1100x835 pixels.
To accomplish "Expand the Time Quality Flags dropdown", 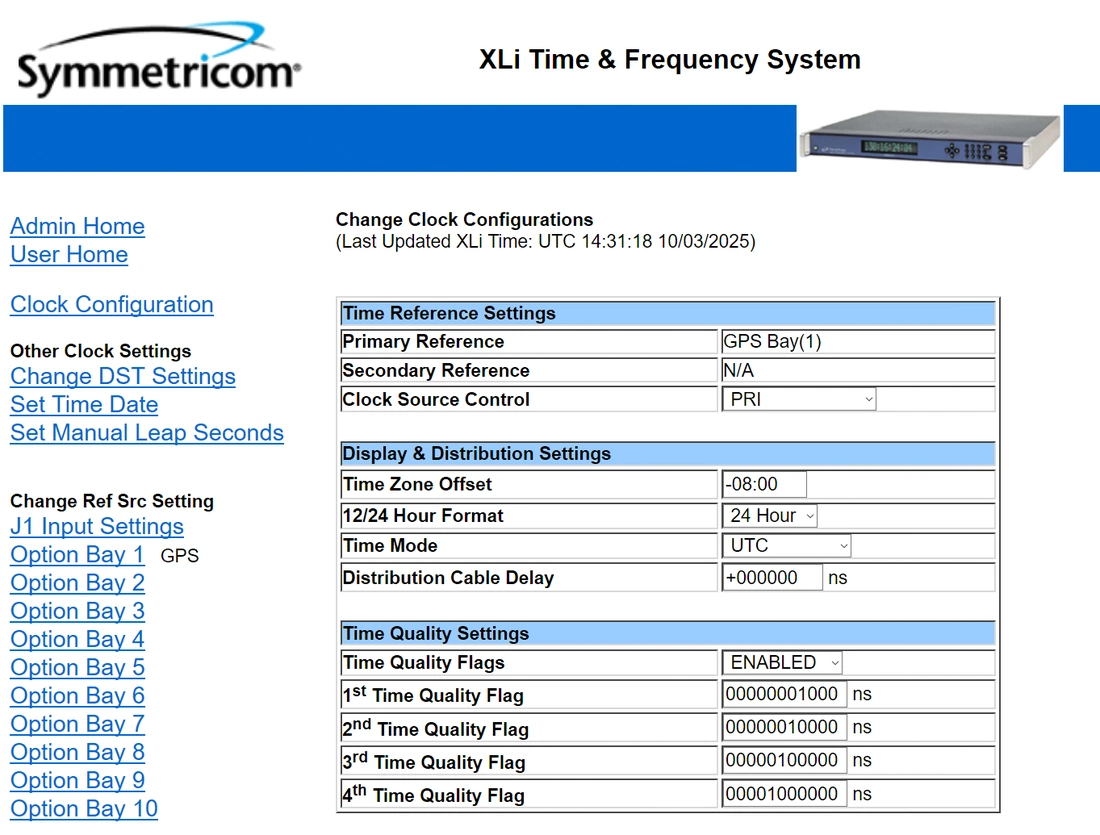I will [782, 663].
